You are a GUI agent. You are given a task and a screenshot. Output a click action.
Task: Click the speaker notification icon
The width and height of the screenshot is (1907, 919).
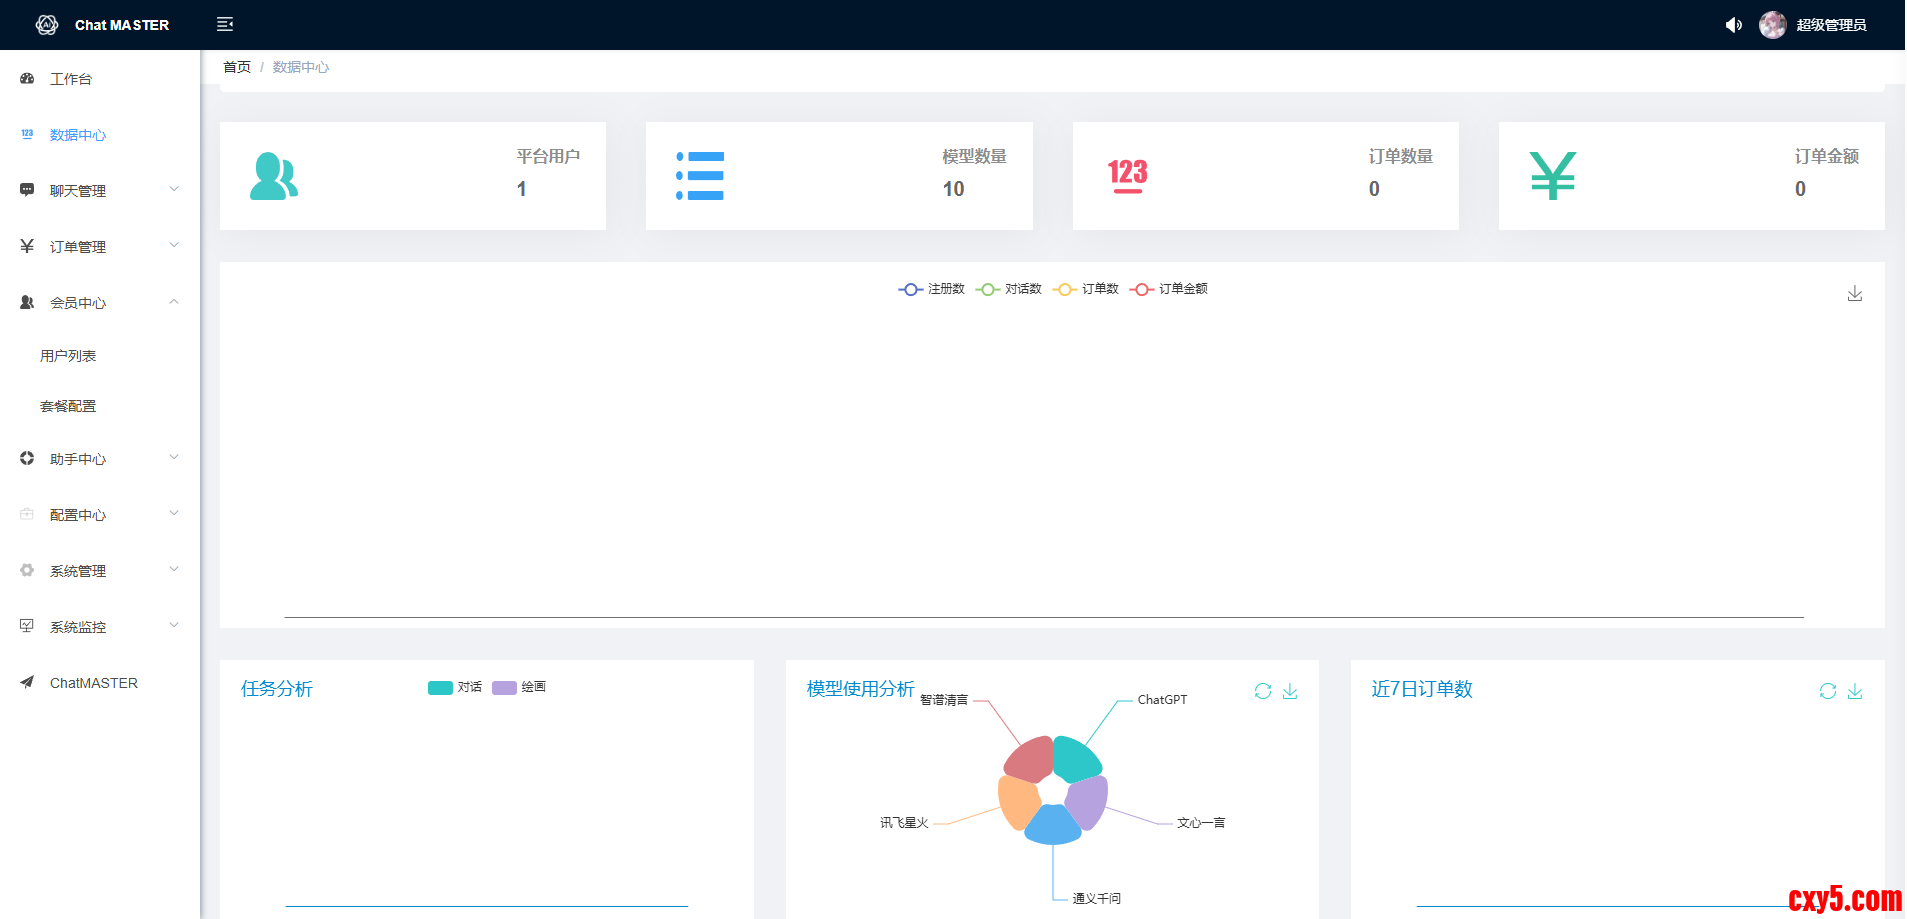(1733, 25)
